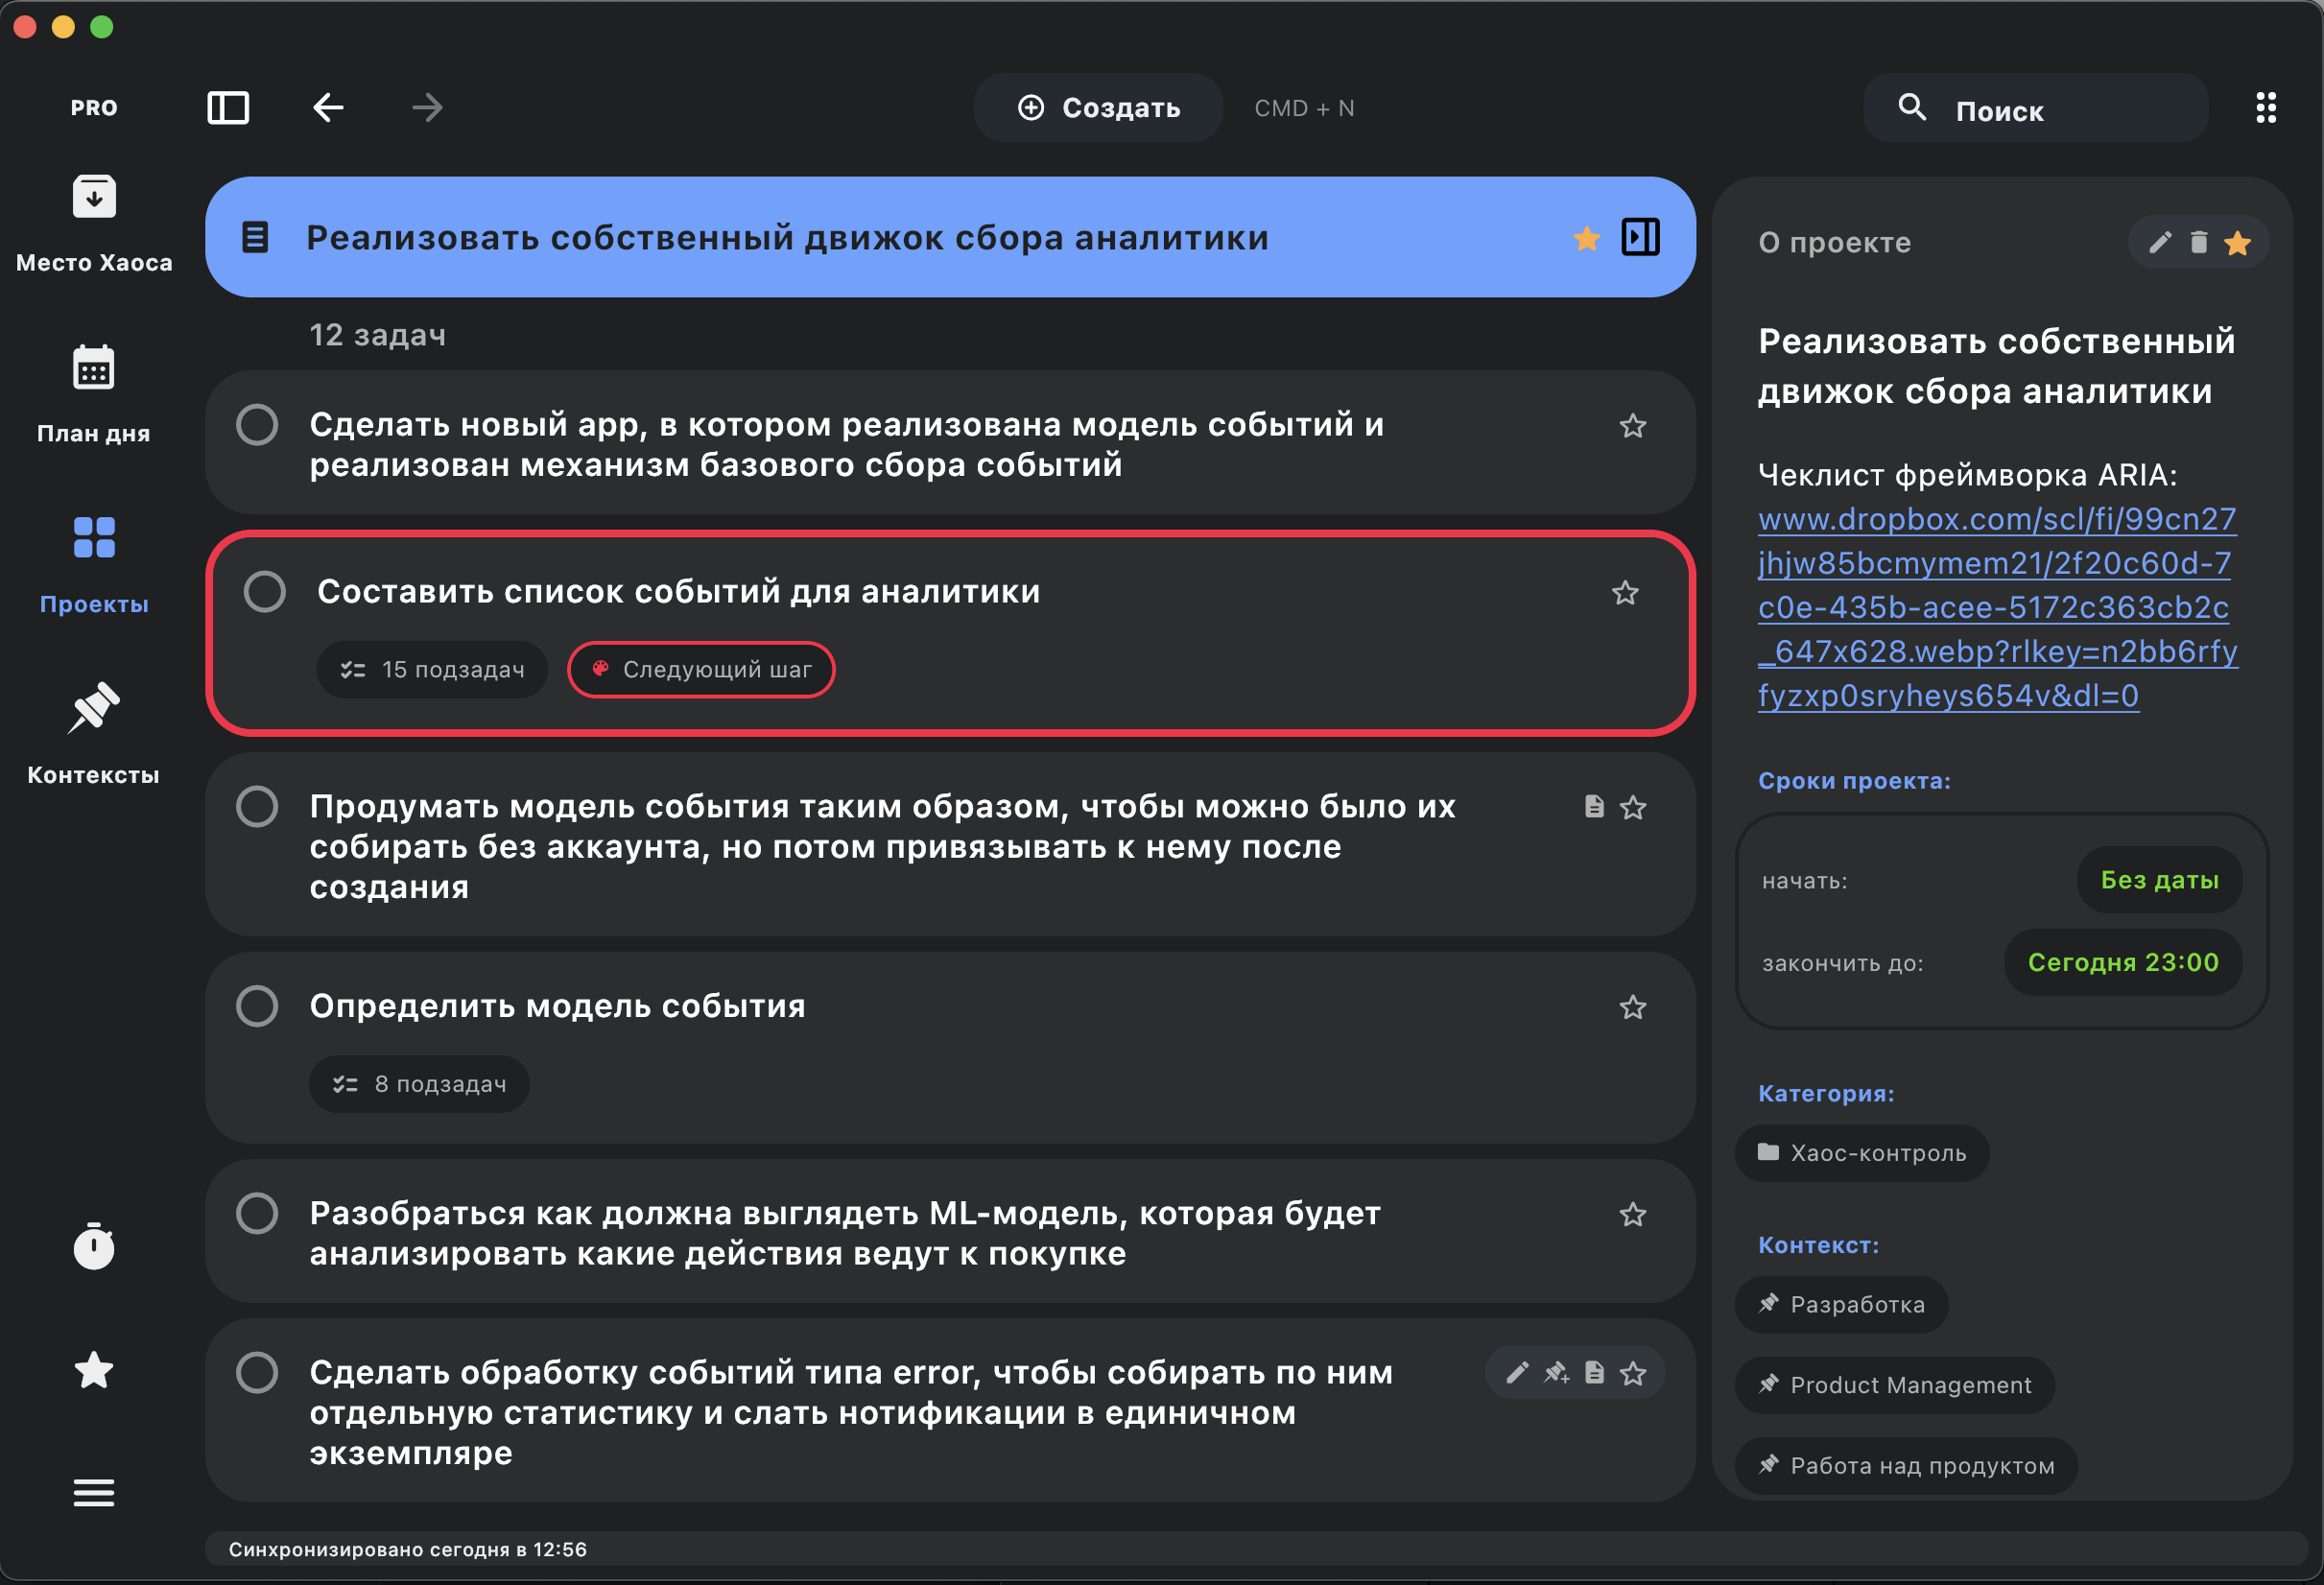
Task: Star the 'Разобраться как должна' ML-модель task
Action: 1632,1214
